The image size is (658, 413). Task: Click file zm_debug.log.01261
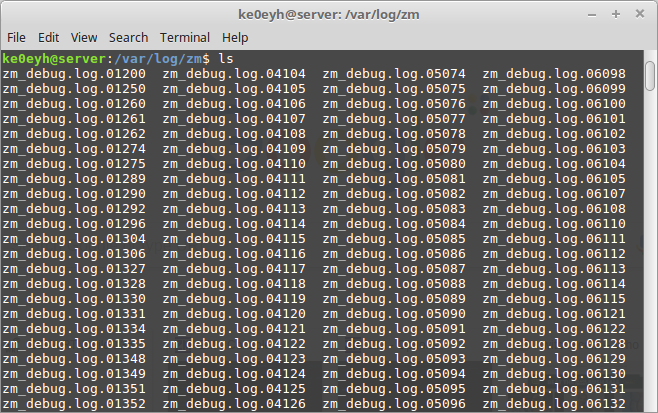click(74, 119)
